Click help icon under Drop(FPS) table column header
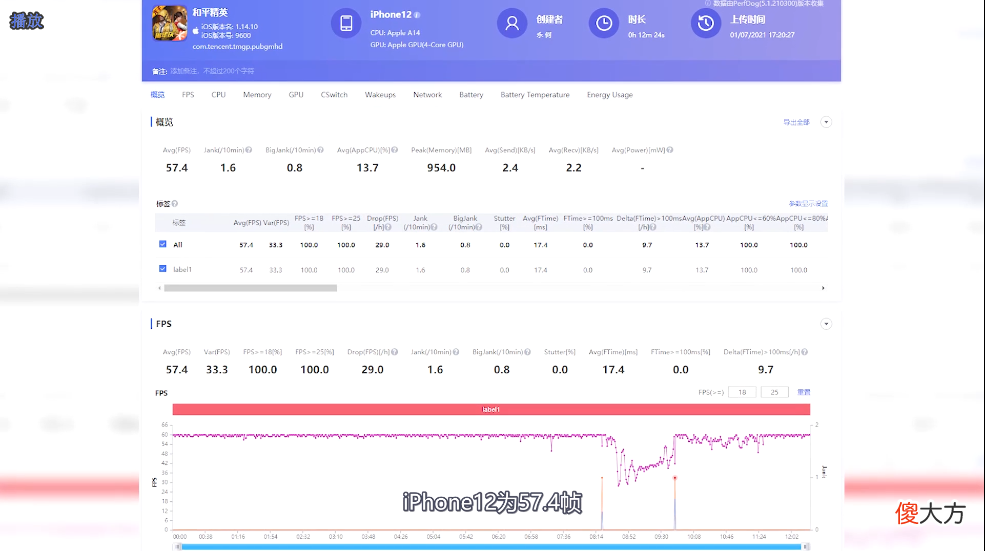This screenshot has height=551, width=985. pyautogui.click(x=388, y=227)
